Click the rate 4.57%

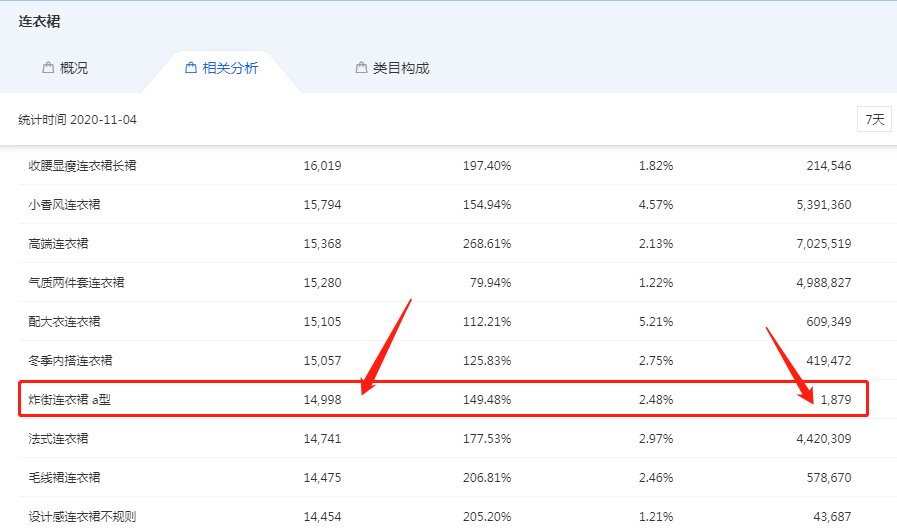coord(656,205)
